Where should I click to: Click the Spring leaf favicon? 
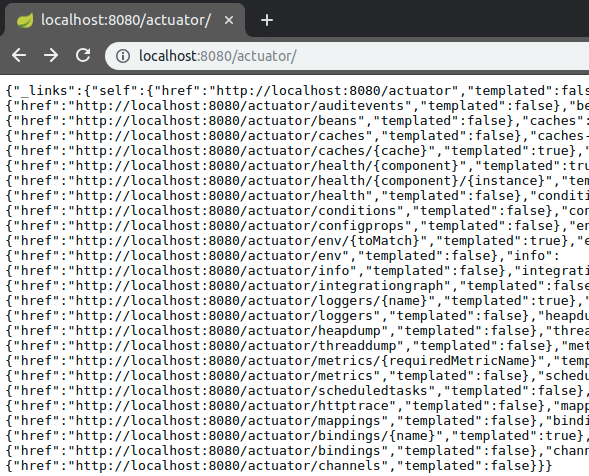(x=25, y=20)
